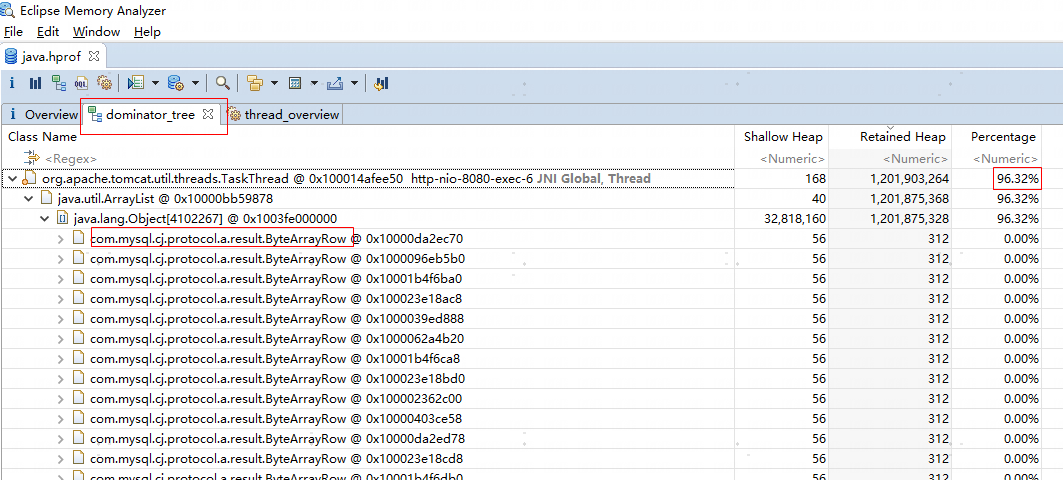Click the 96.32% value in the TaskThread row
Screen dimensions: 1063x480
(1018, 179)
